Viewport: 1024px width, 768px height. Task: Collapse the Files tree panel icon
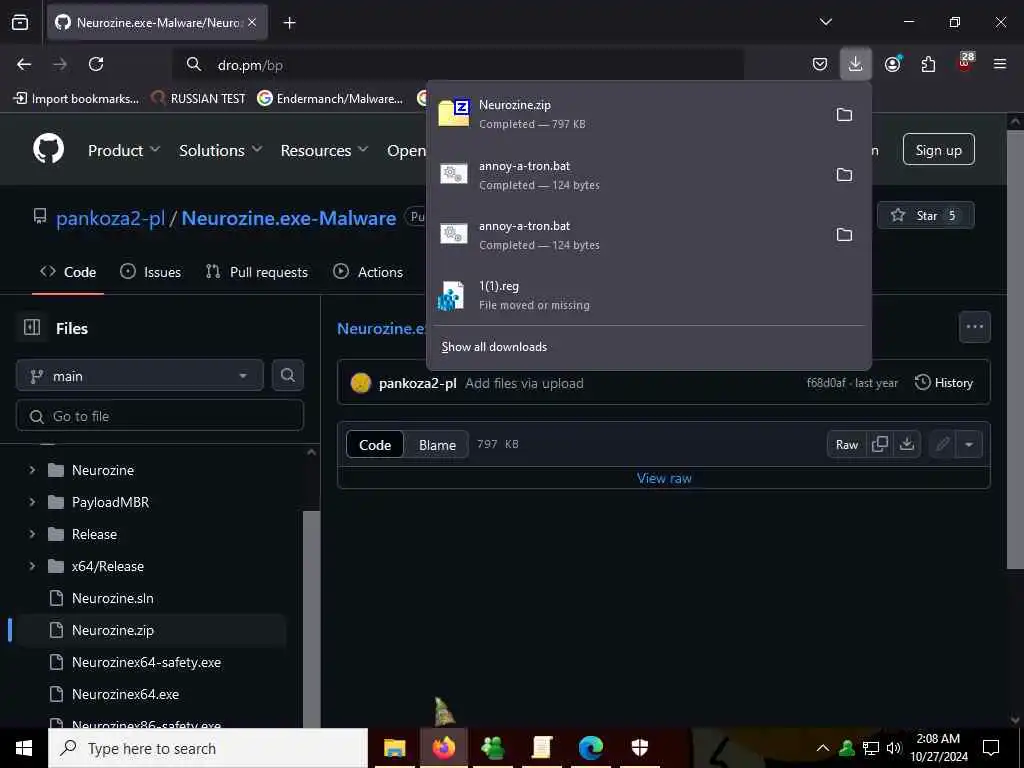pyautogui.click(x=32, y=327)
